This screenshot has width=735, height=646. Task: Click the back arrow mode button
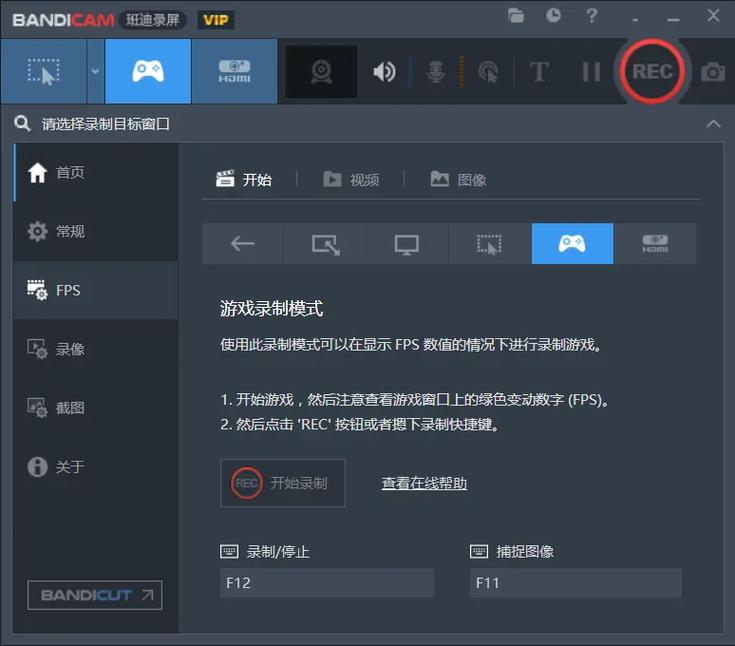243,244
